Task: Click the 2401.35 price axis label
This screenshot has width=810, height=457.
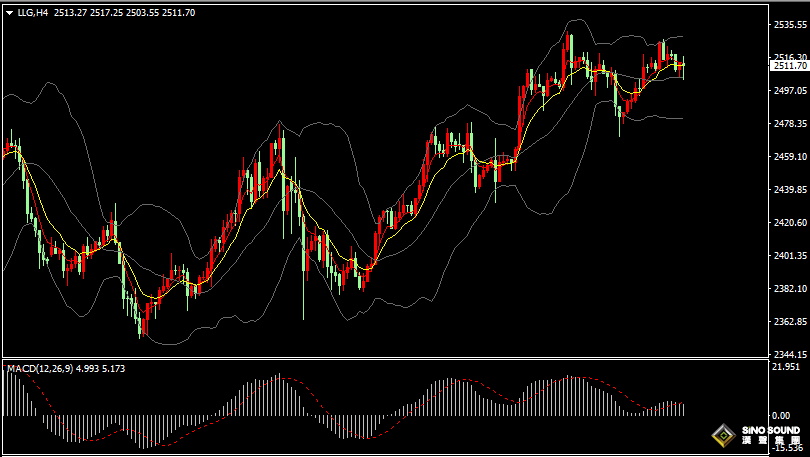Action: (788, 256)
